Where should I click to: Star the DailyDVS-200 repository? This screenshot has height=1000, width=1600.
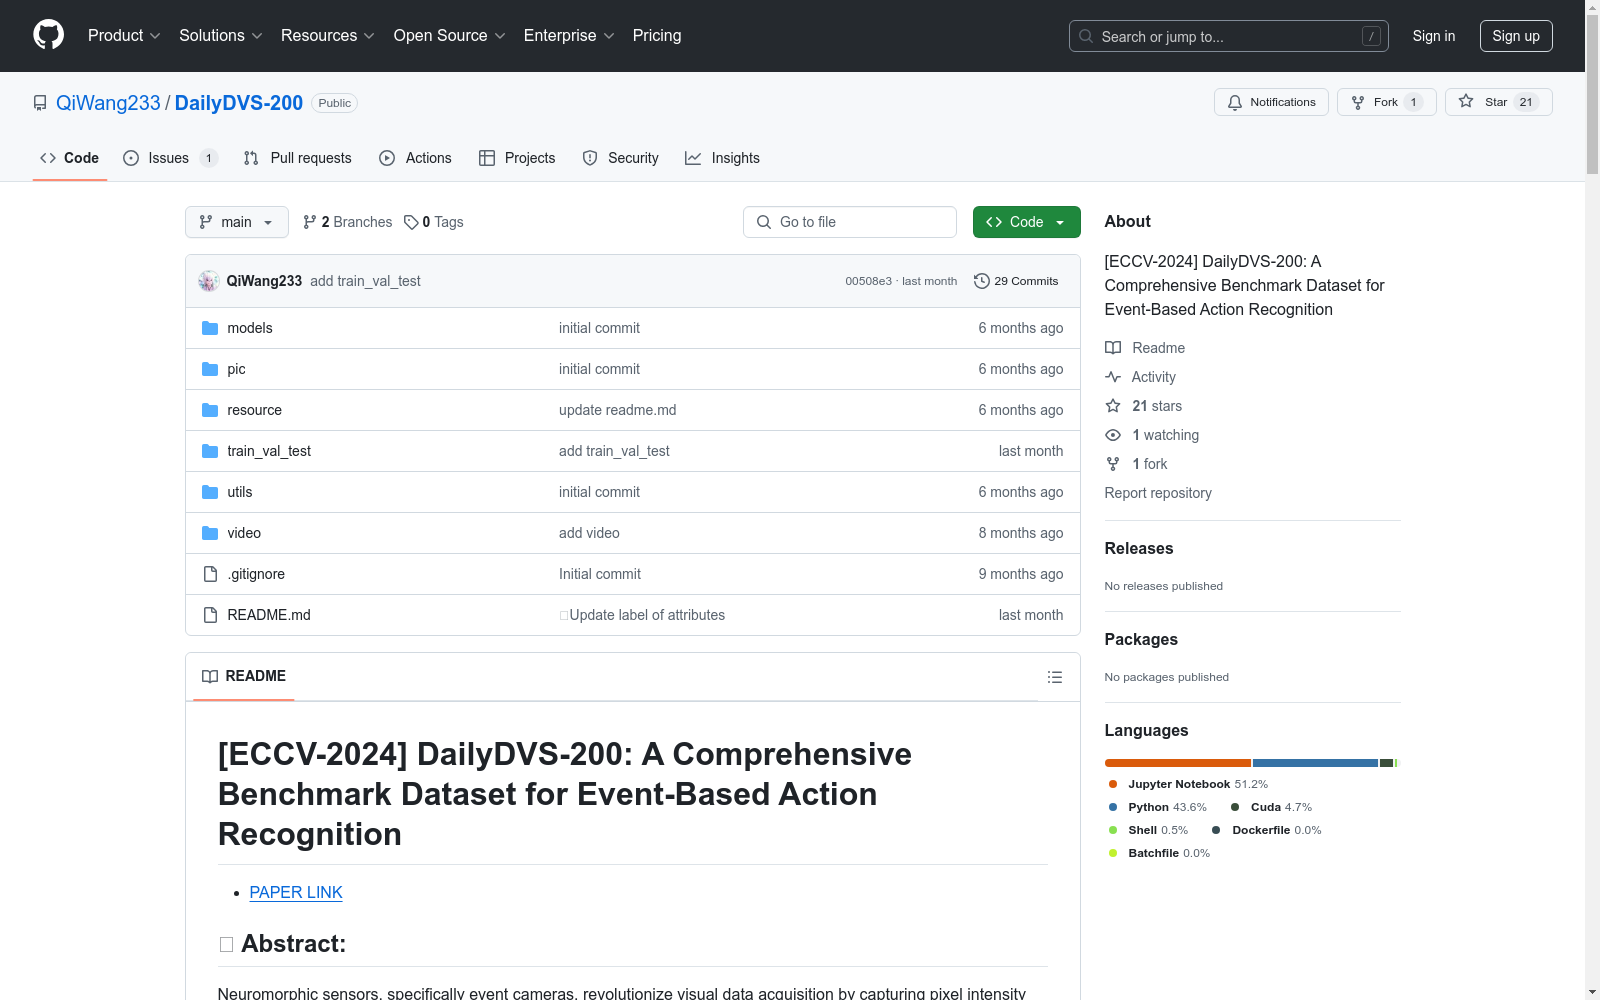point(1498,102)
